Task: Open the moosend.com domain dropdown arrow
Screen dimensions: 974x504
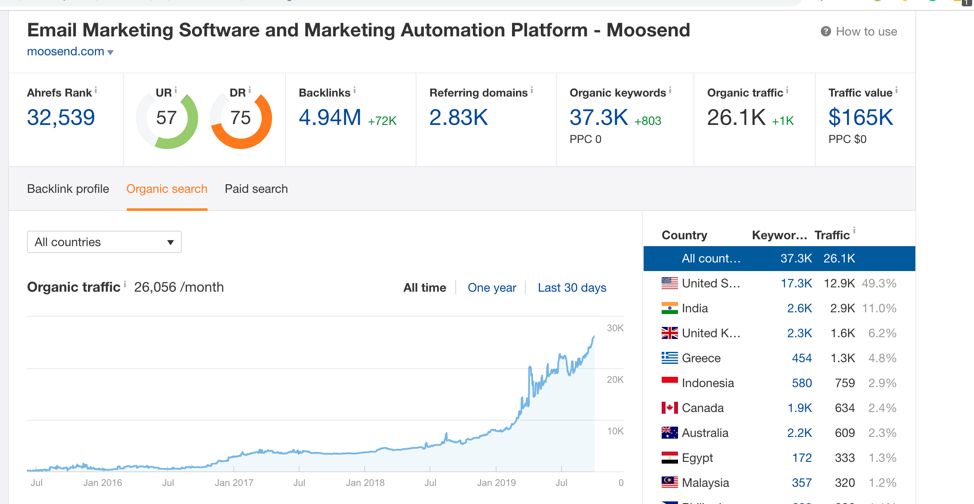Action: pos(111,52)
